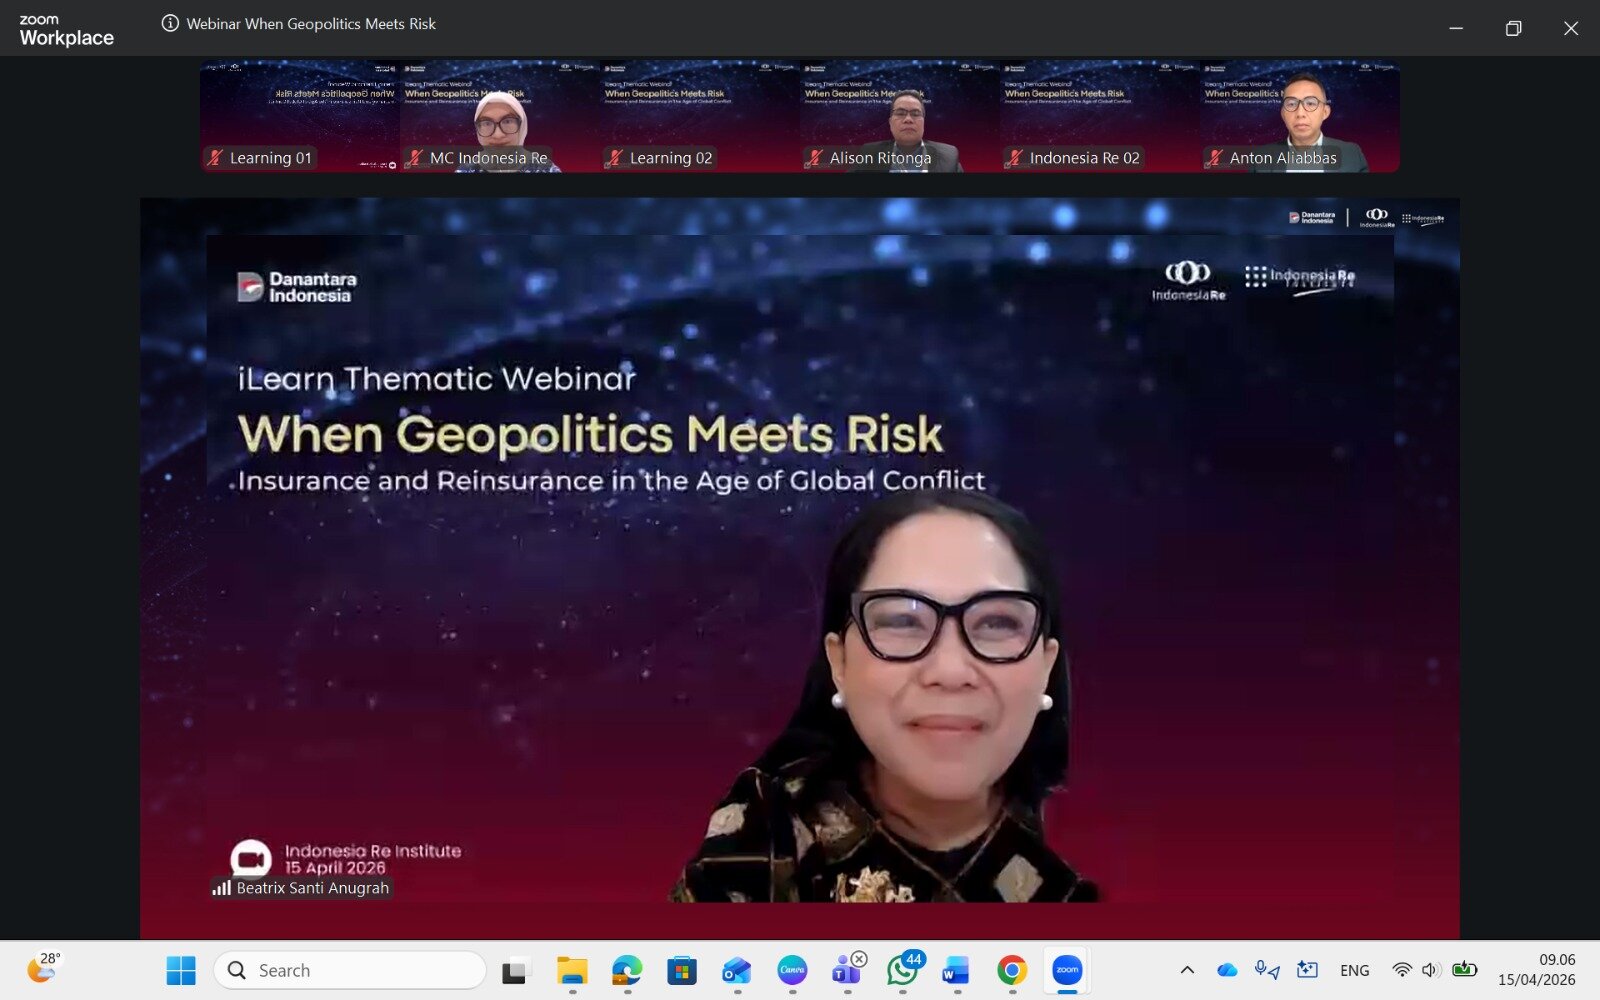Click muted mic icon on Learning 01
1600x1000 pixels.
215,158
